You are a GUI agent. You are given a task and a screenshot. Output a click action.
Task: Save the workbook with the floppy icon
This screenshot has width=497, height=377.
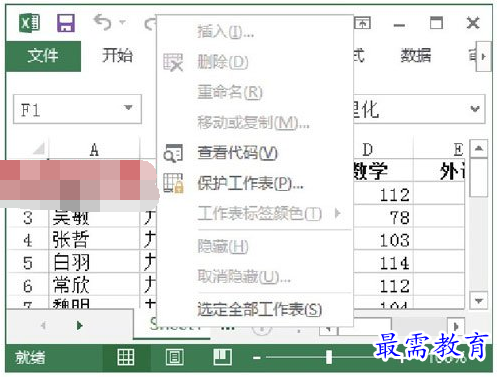point(66,23)
